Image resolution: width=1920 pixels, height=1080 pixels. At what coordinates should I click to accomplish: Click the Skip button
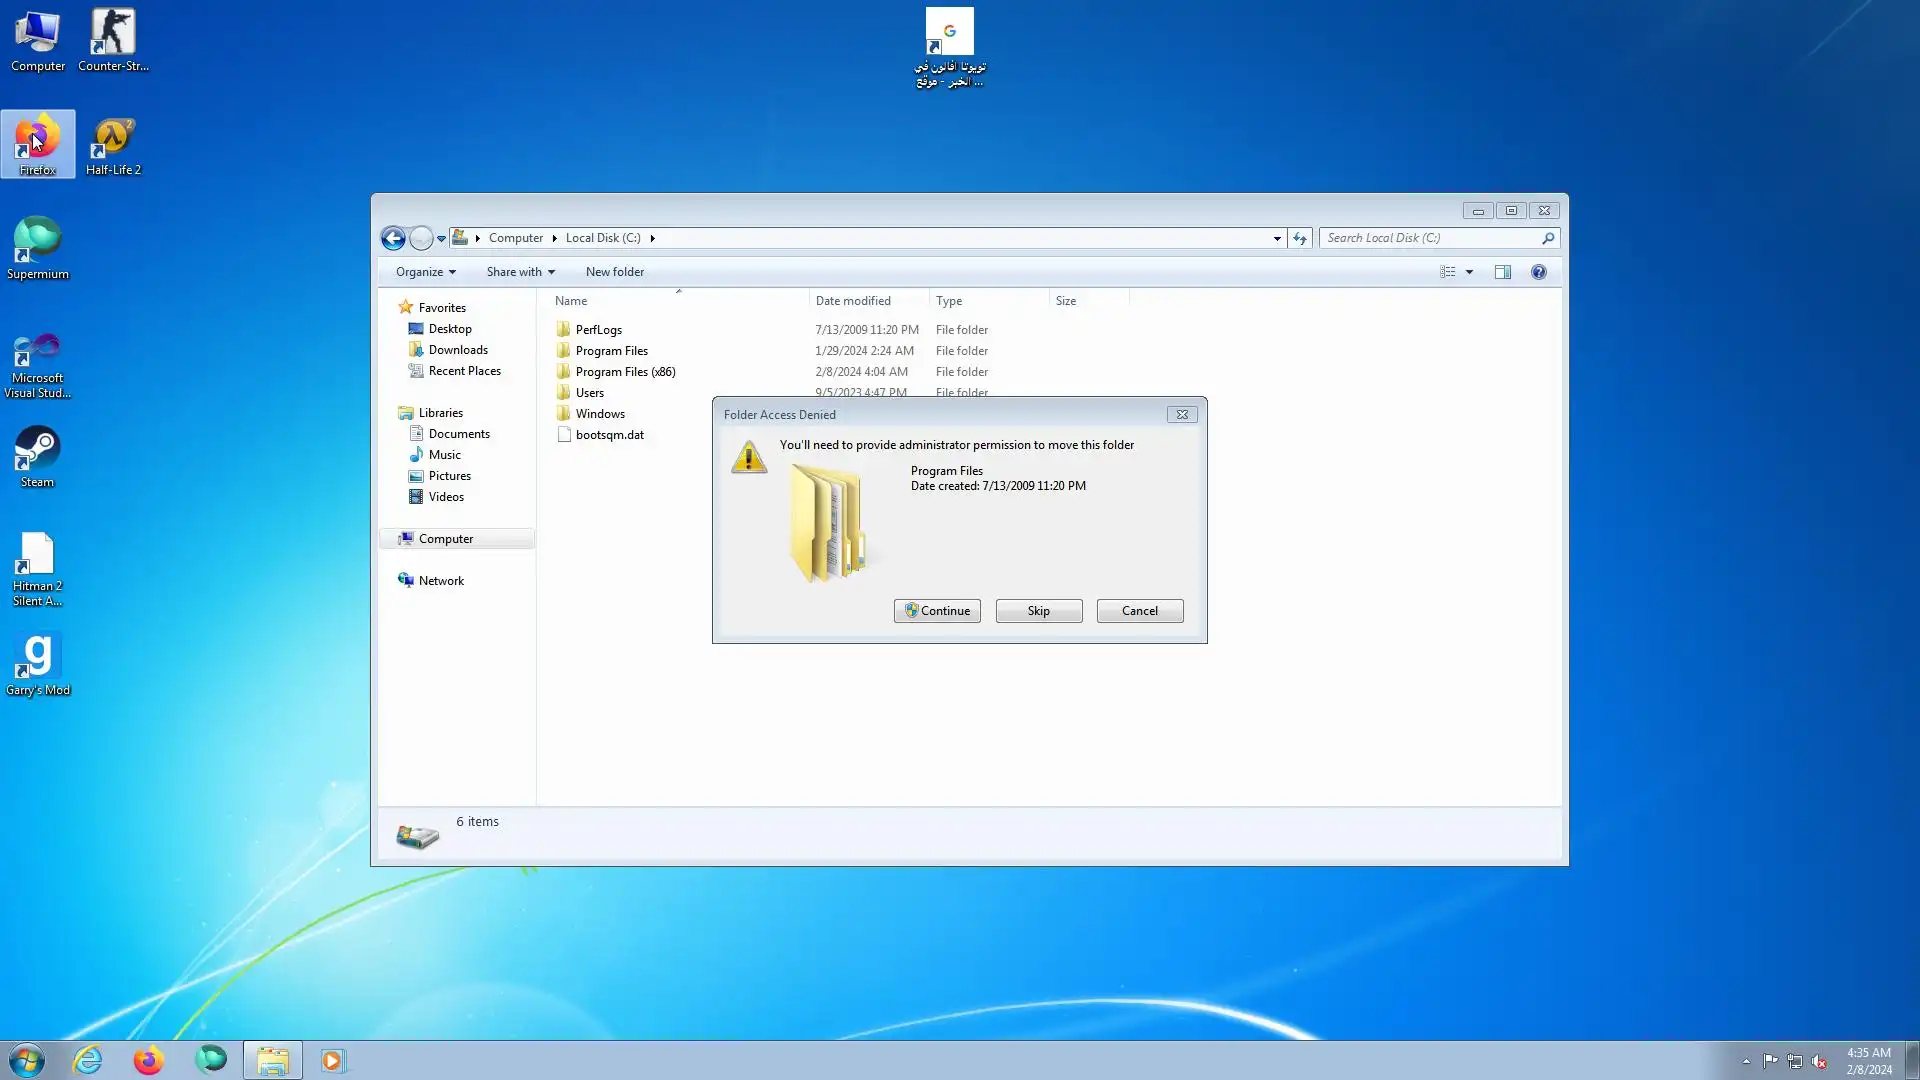tap(1038, 611)
